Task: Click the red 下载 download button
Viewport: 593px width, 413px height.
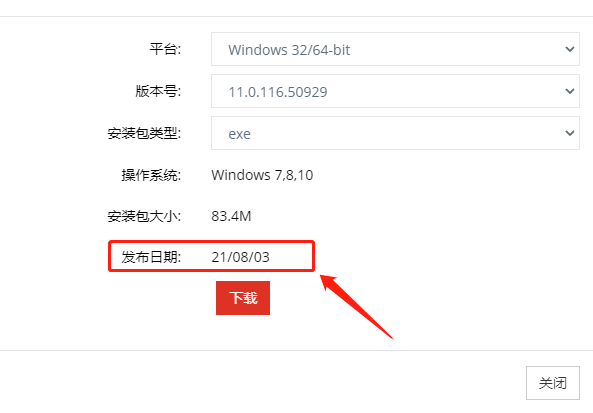Action: [x=243, y=298]
